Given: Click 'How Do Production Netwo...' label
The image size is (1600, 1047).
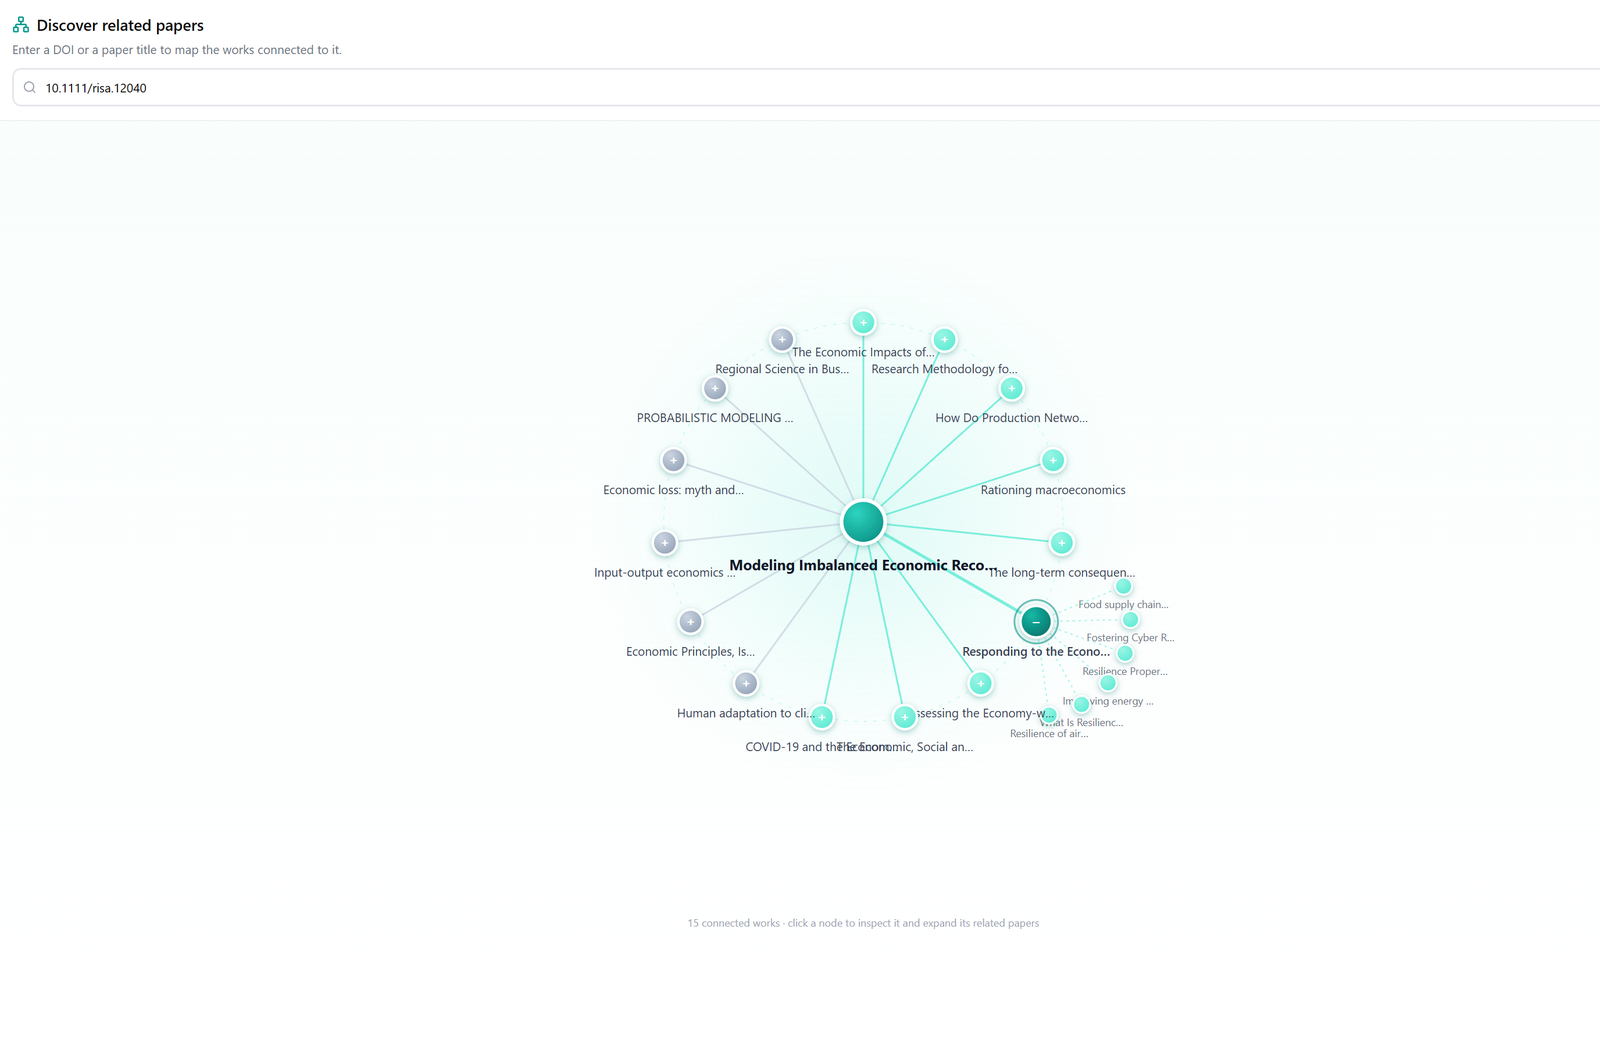Looking at the screenshot, I should (1012, 418).
